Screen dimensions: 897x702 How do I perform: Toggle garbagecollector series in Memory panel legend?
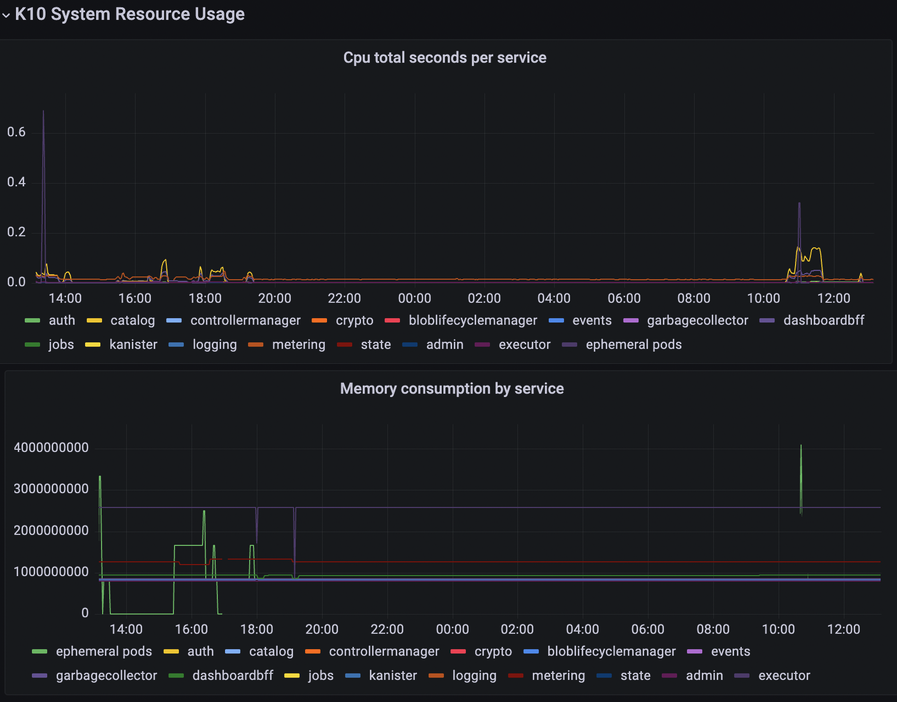tap(106, 676)
